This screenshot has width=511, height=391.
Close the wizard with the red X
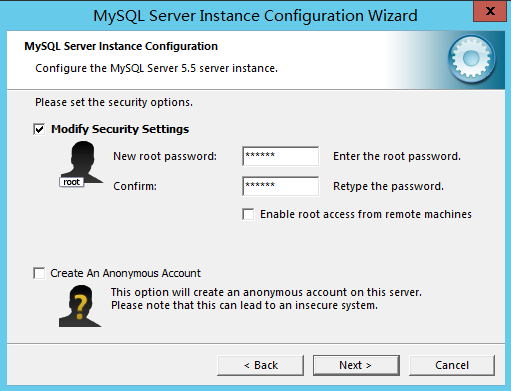tap(490, 11)
